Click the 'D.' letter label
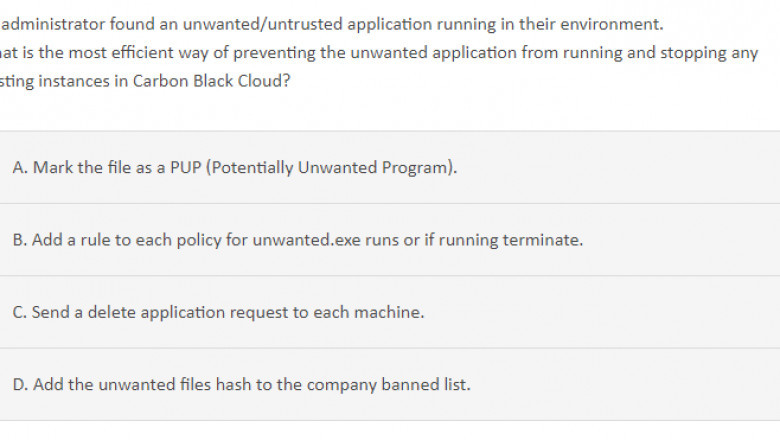The width and height of the screenshot is (780, 440). click(20, 385)
